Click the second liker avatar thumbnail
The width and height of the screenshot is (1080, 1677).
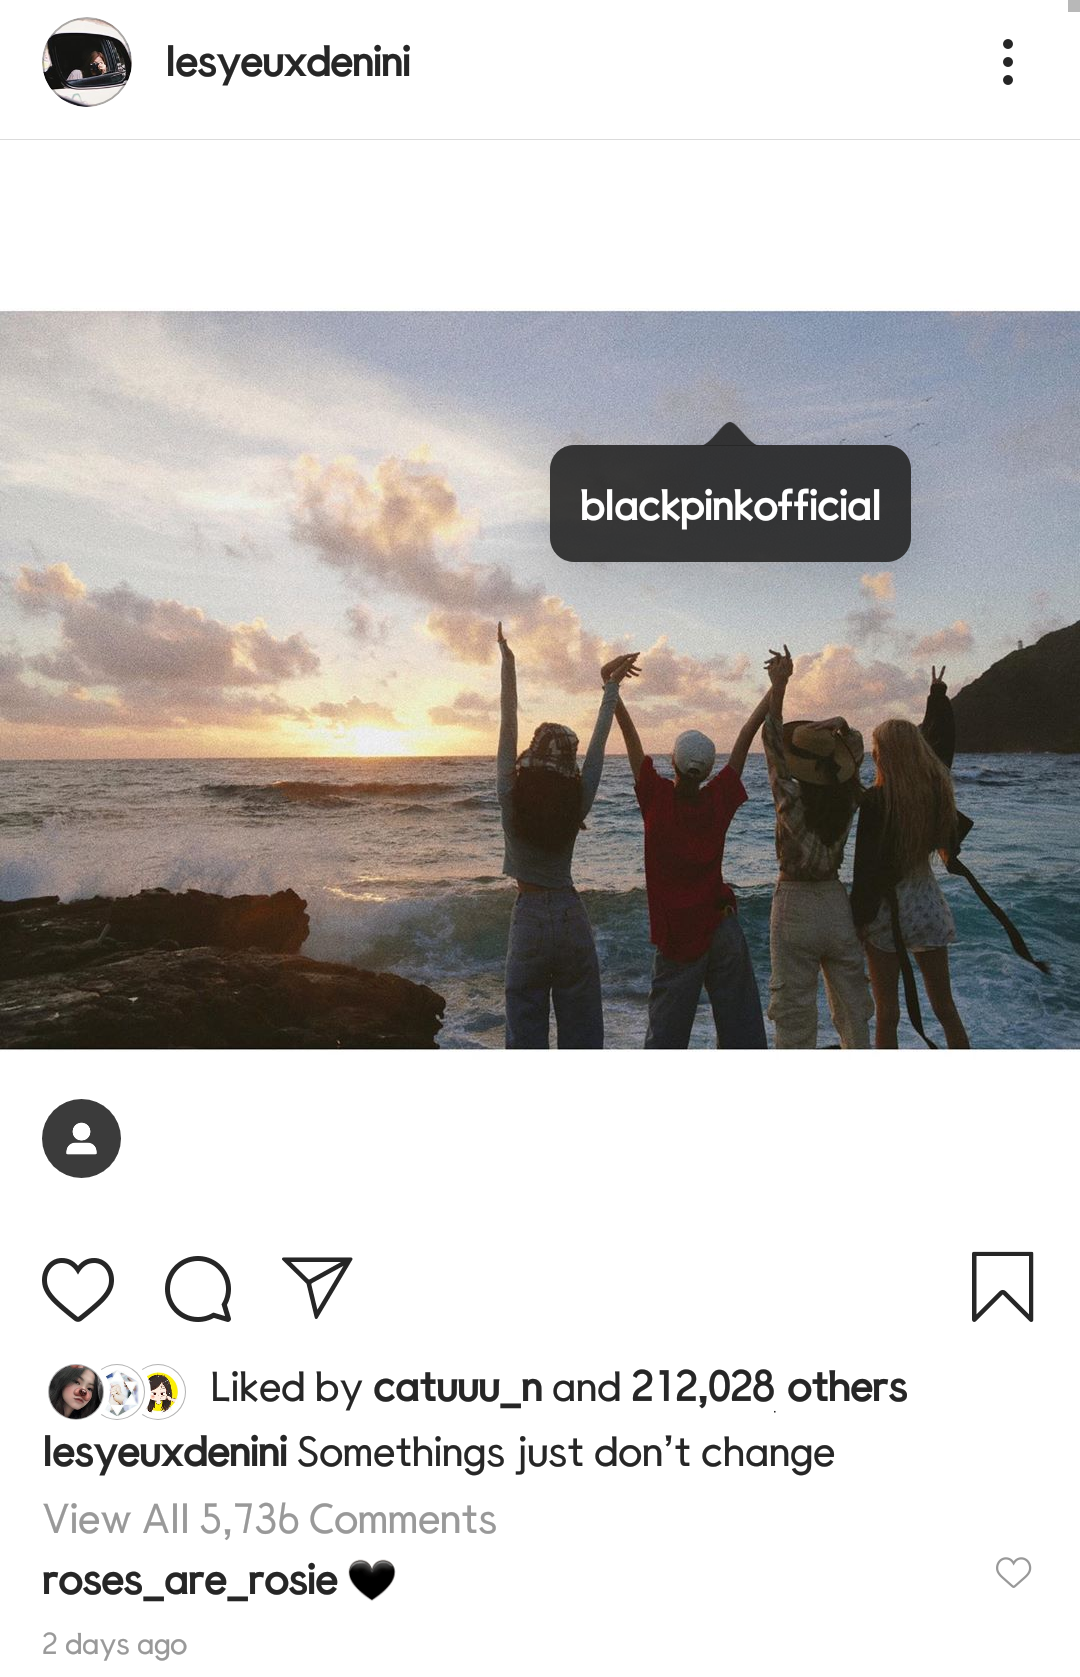pos(121,1391)
